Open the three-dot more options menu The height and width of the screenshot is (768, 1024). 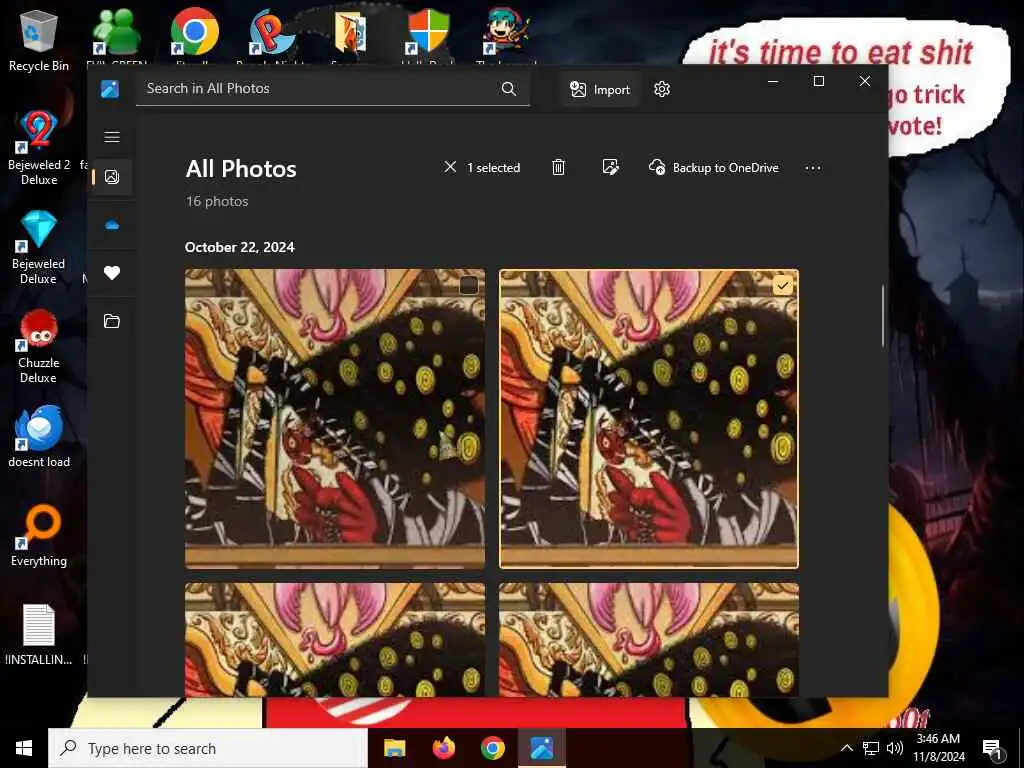click(x=813, y=168)
